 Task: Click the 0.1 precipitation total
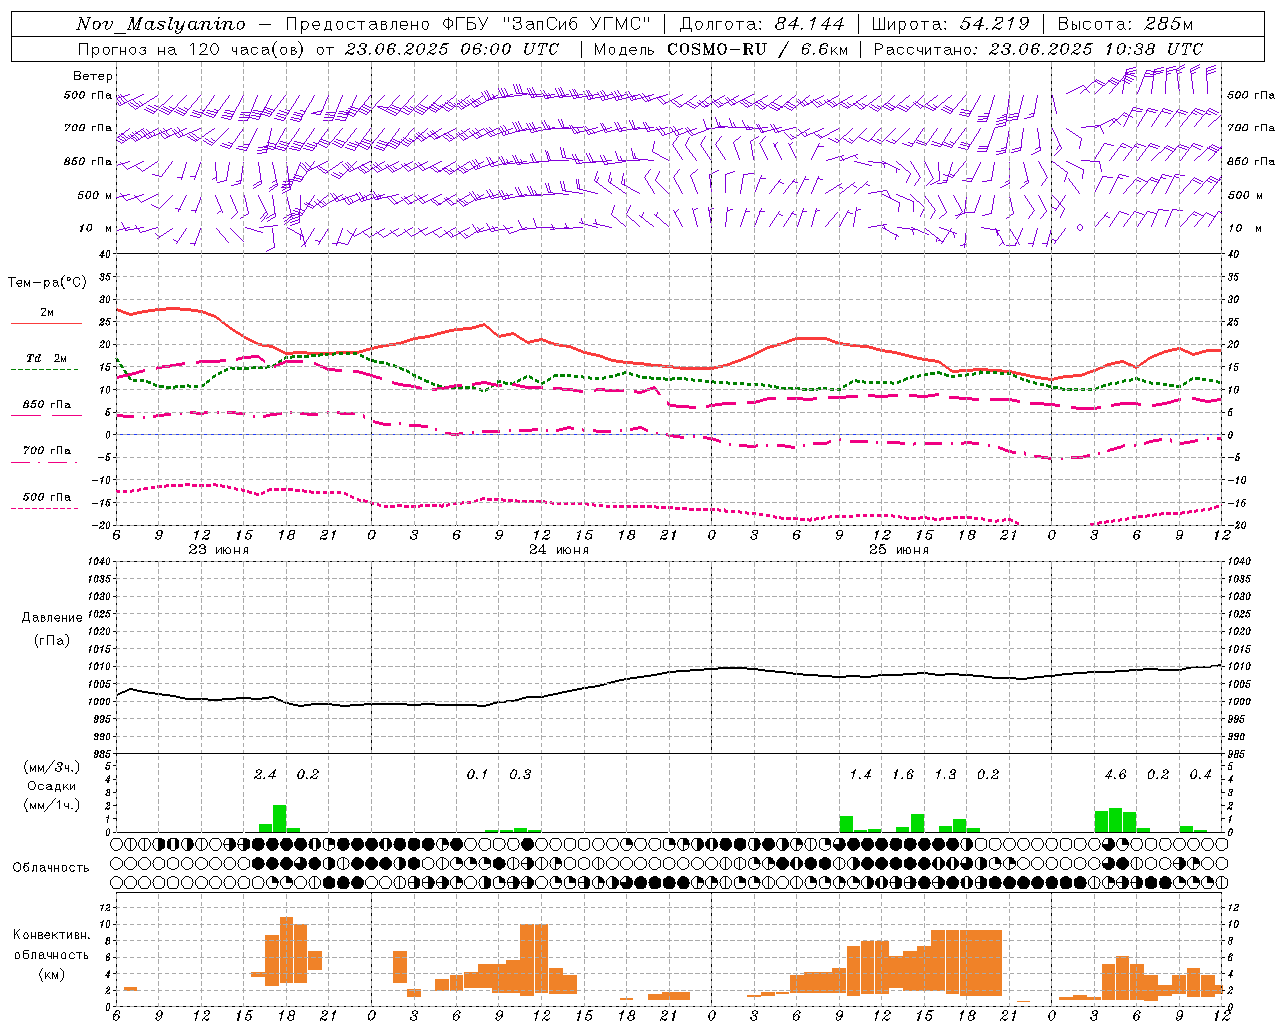point(477,774)
